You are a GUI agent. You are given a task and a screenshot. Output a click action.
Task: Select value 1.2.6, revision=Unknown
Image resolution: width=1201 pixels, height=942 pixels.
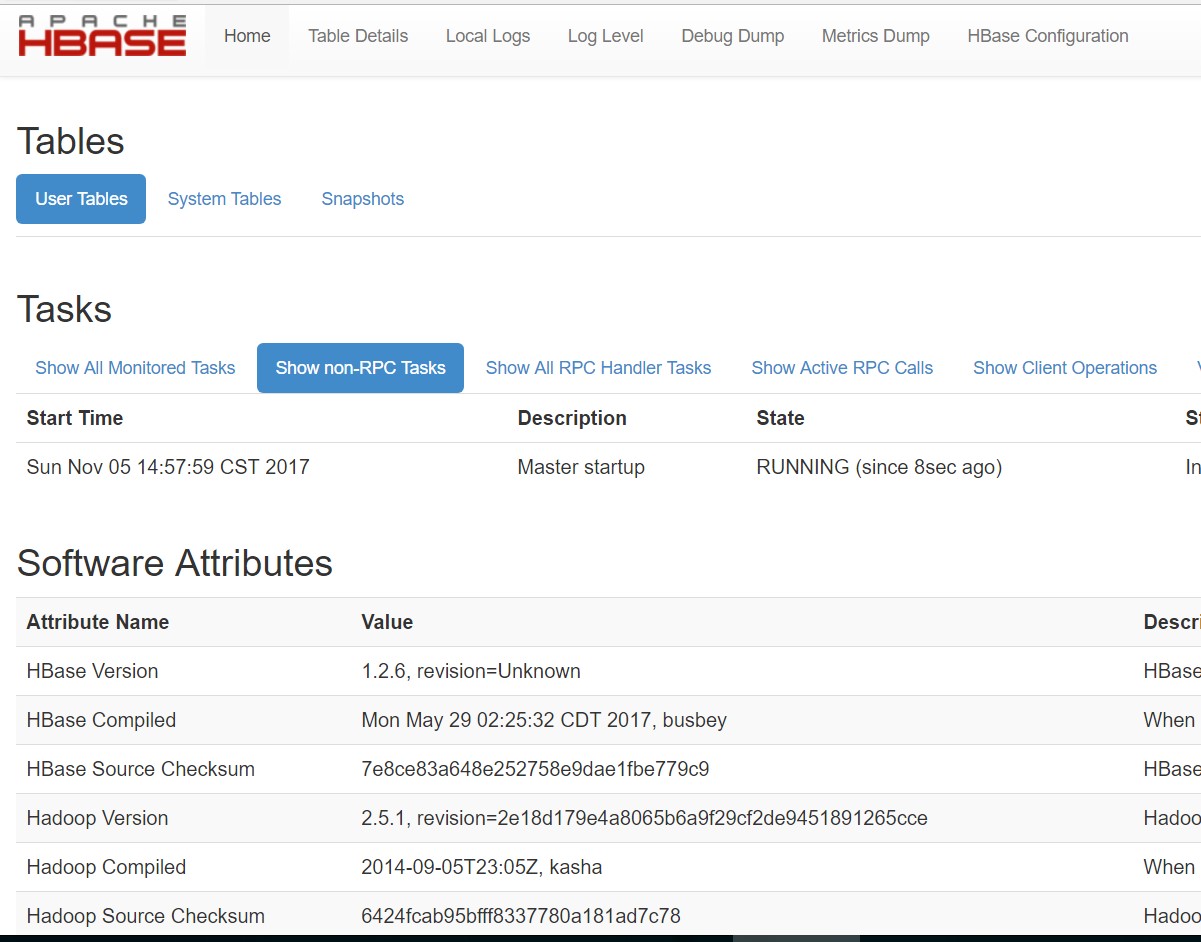click(x=471, y=671)
